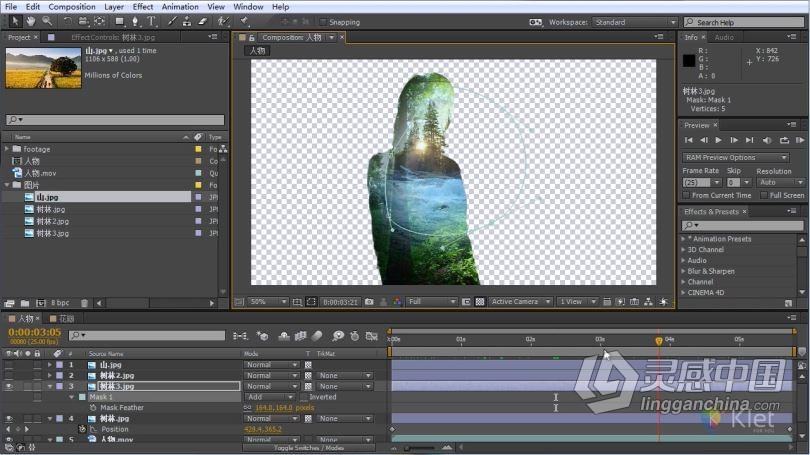Jump to last frame in Preview panel
The height and width of the screenshot is (455, 810).
750,140
